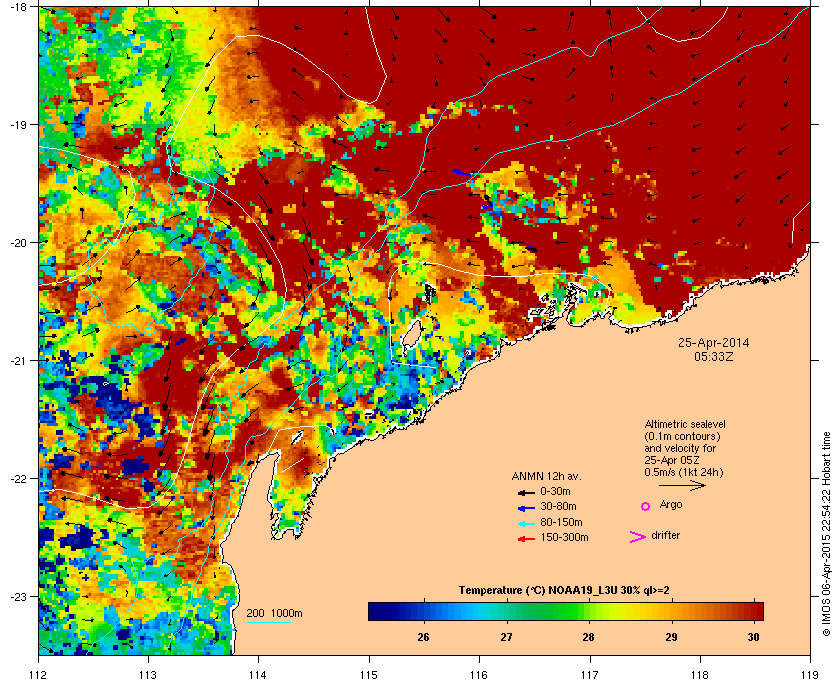The height and width of the screenshot is (680, 840).
Task: Click the Temperature NOAA19_L3U title text
Action: pos(564,591)
